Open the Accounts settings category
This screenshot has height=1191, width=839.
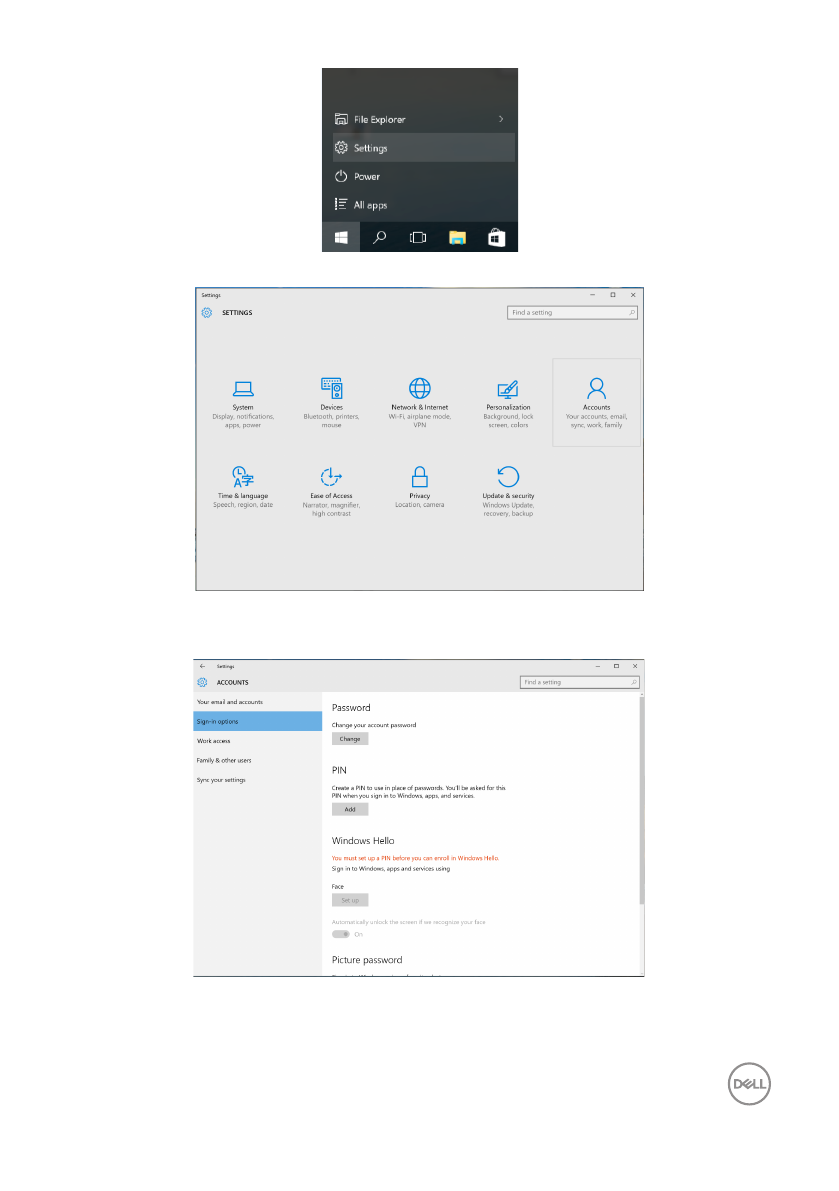596,401
